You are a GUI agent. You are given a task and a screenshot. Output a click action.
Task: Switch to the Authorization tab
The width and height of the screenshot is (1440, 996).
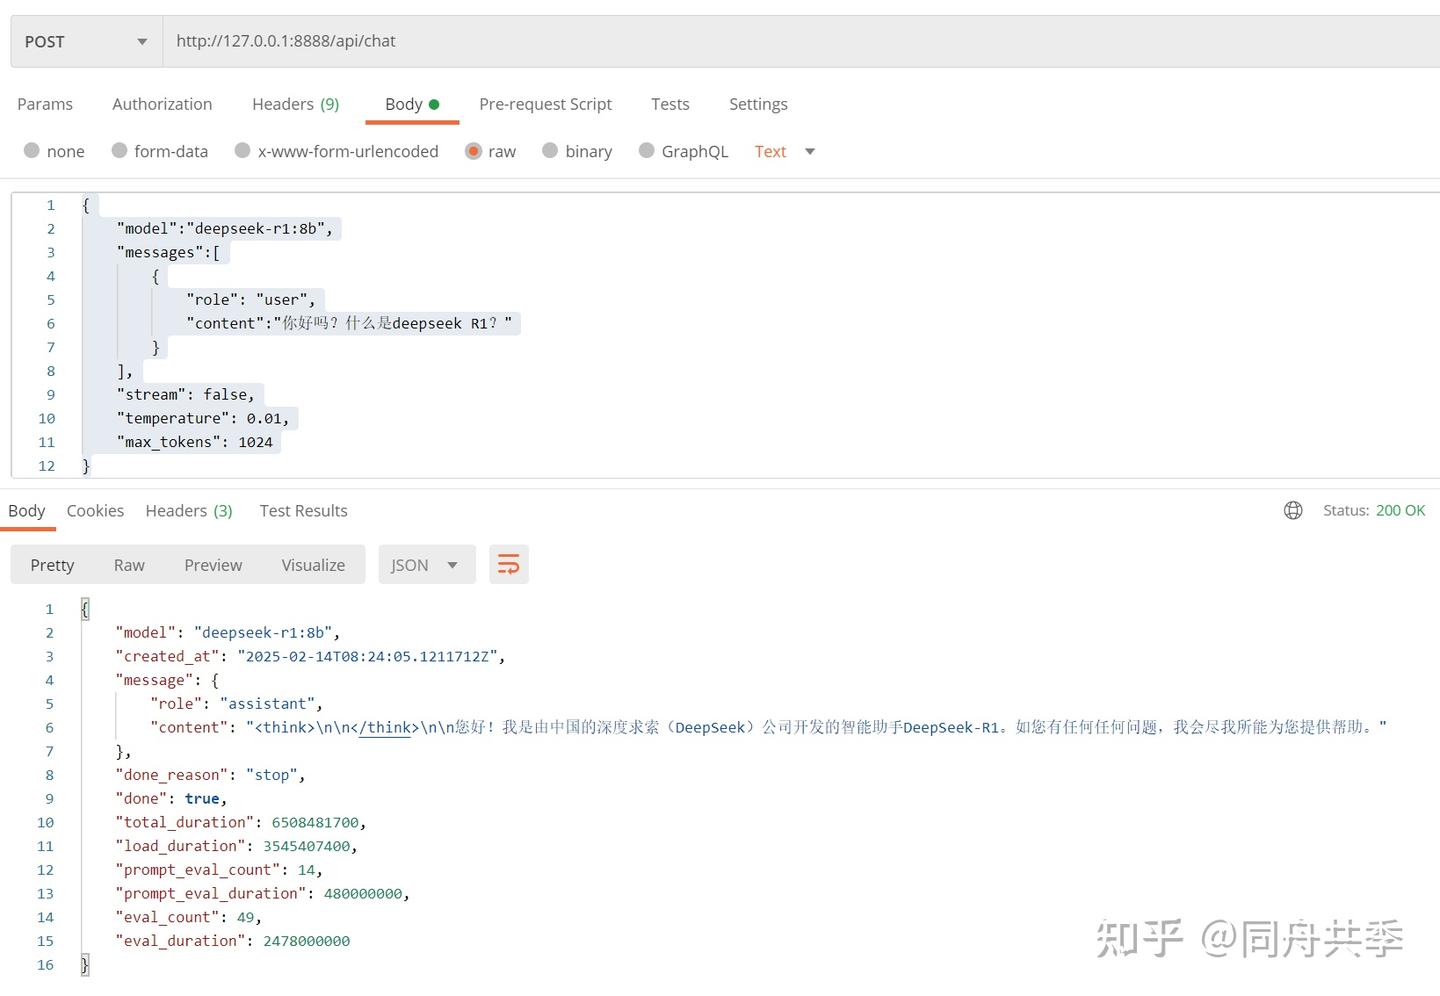[x=162, y=104]
